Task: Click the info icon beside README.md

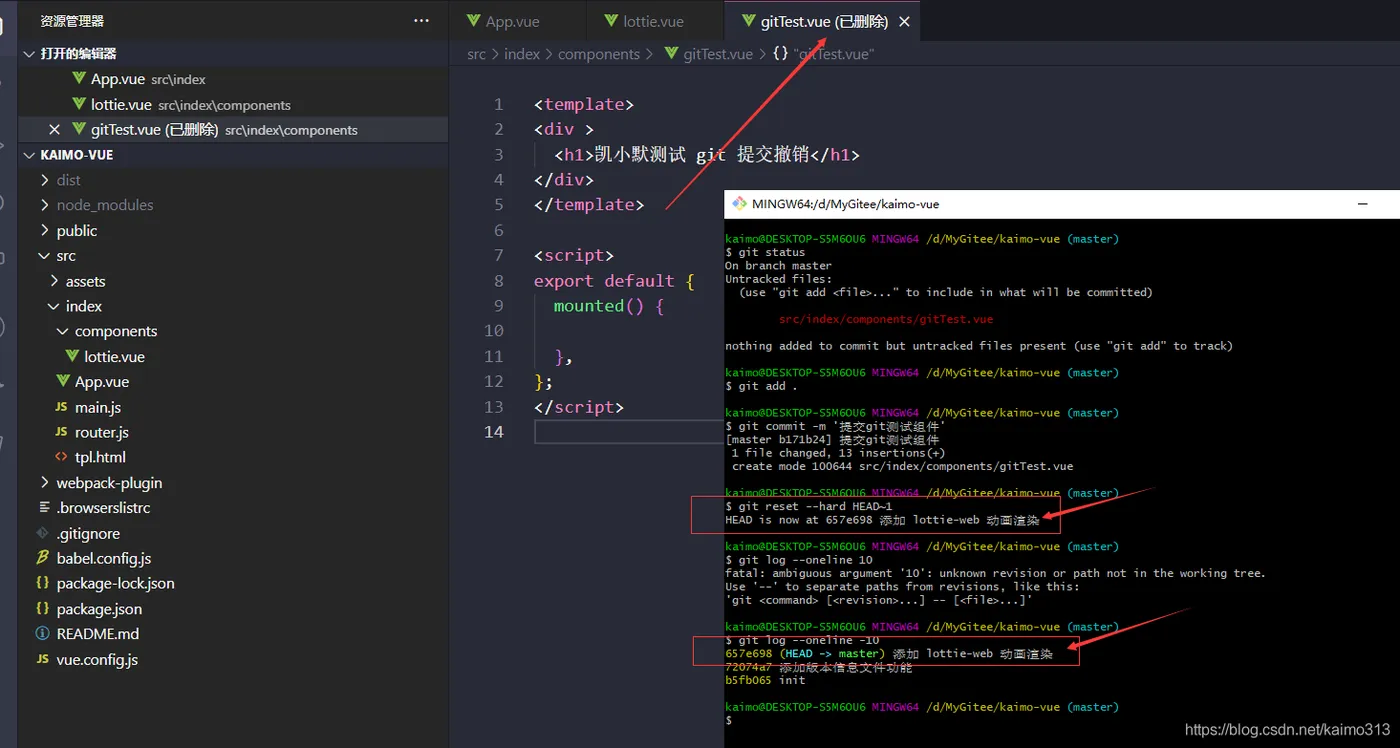Action: coord(43,634)
